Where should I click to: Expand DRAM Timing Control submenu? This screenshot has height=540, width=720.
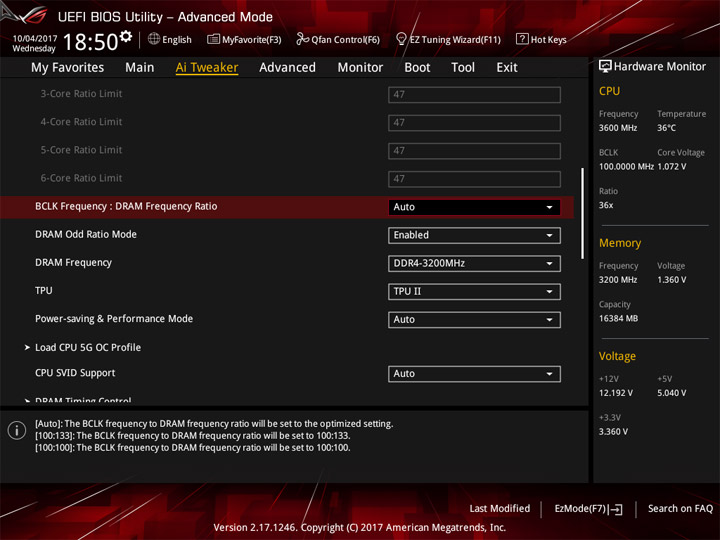click(x=83, y=400)
